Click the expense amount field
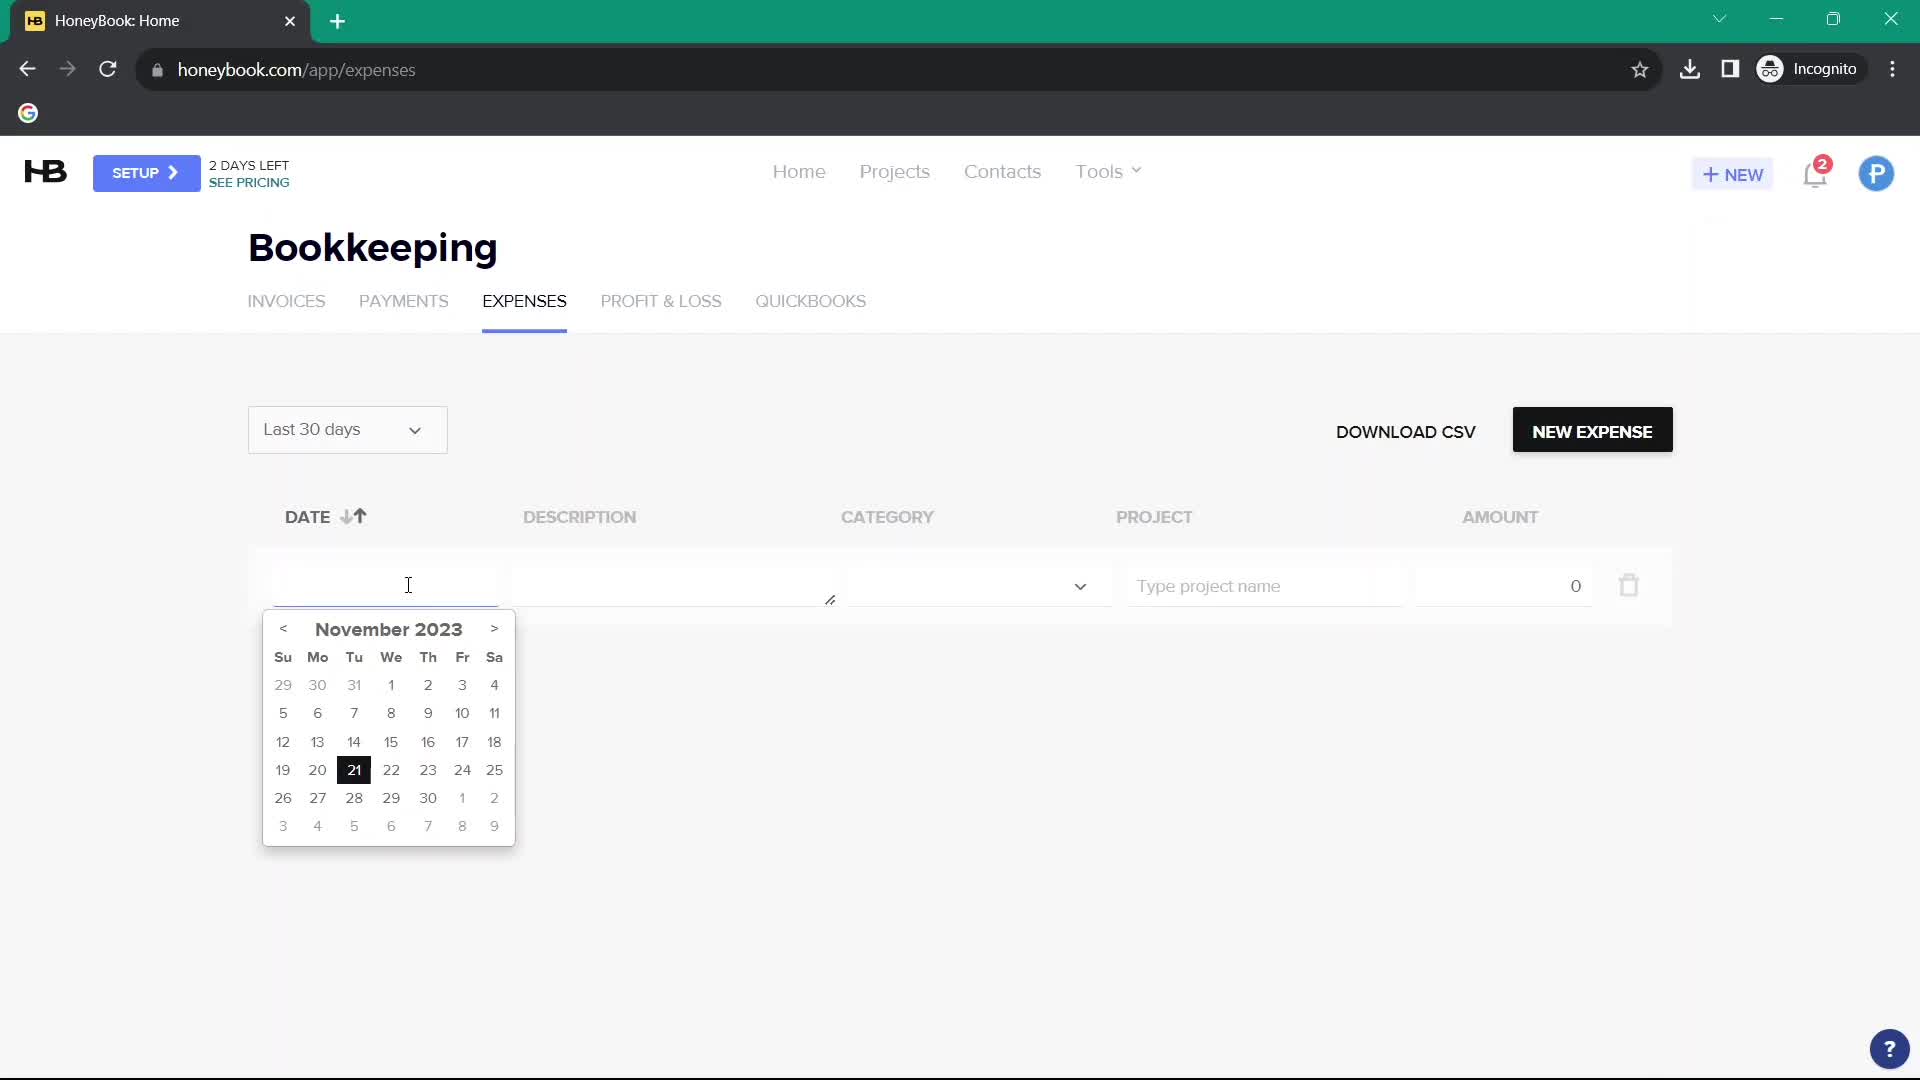The image size is (1920, 1080). tap(1503, 586)
